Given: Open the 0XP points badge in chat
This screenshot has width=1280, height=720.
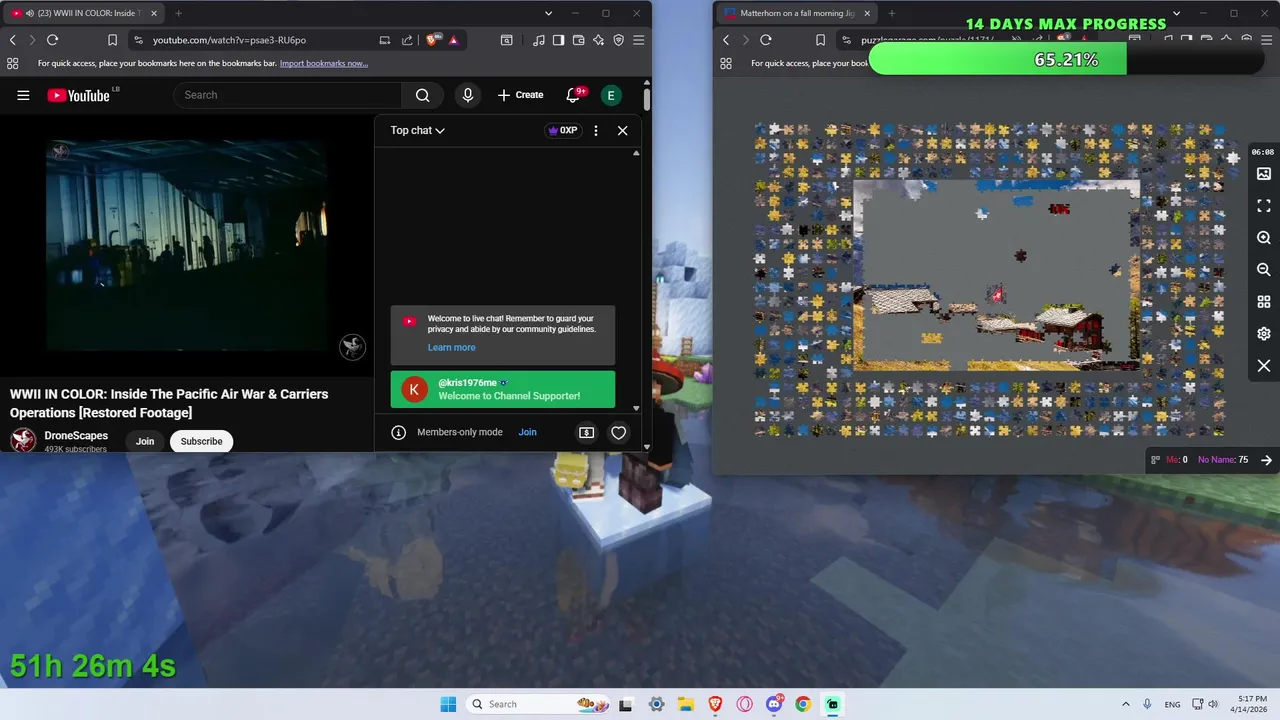Looking at the screenshot, I should [563, 130].
